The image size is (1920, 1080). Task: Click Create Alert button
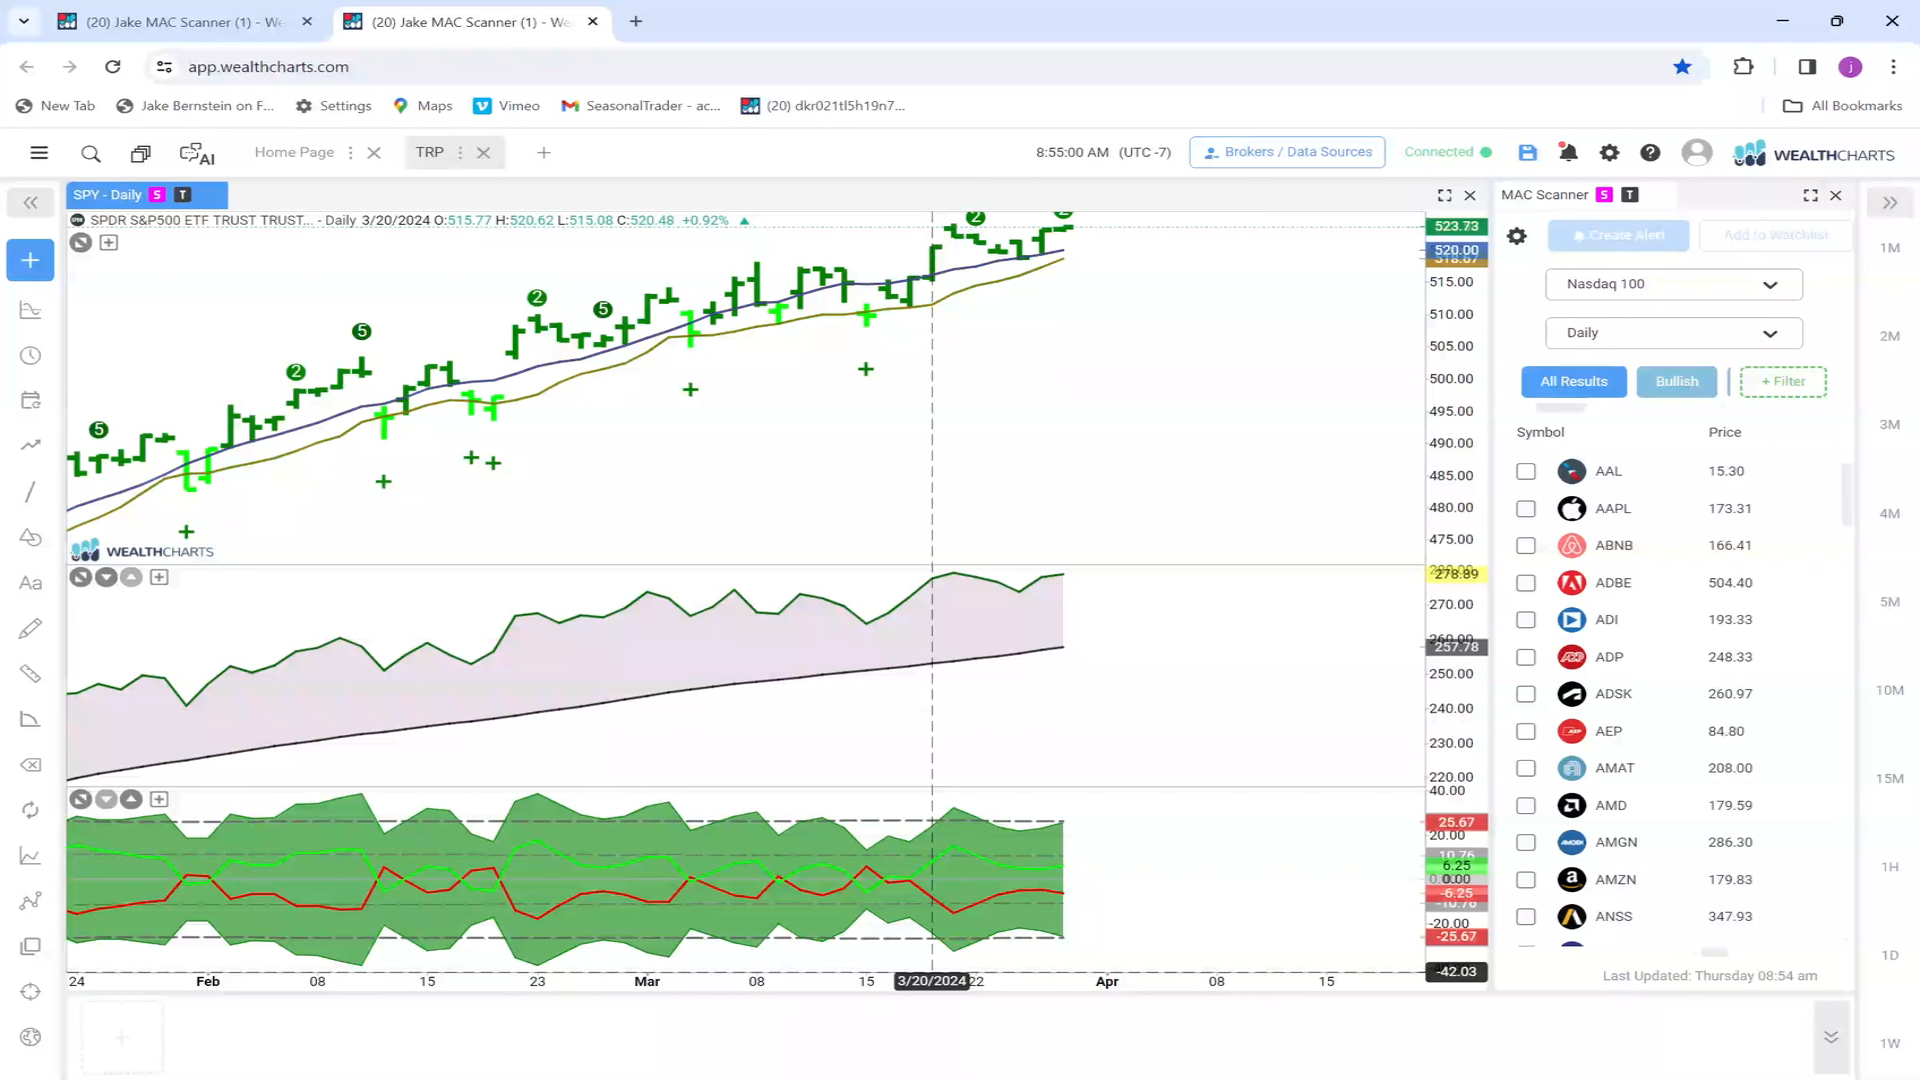(x=1618, y=236)
